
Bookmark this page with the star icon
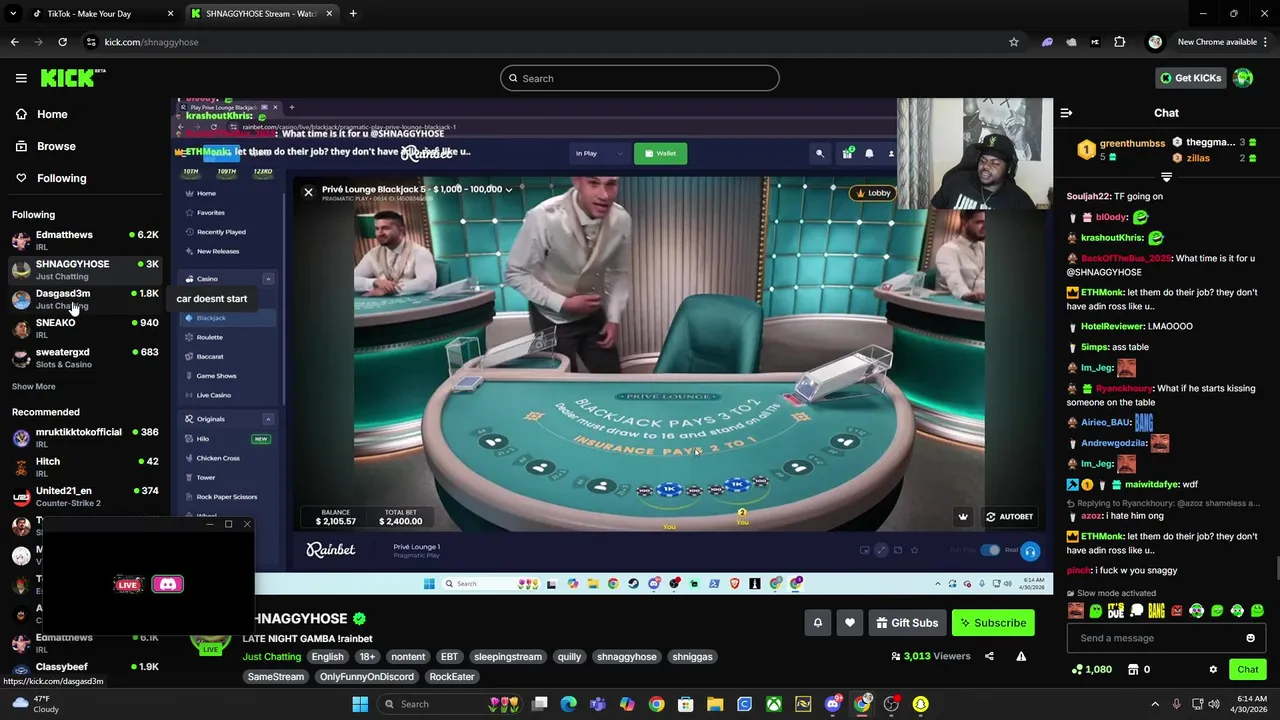coord(1013,42)
